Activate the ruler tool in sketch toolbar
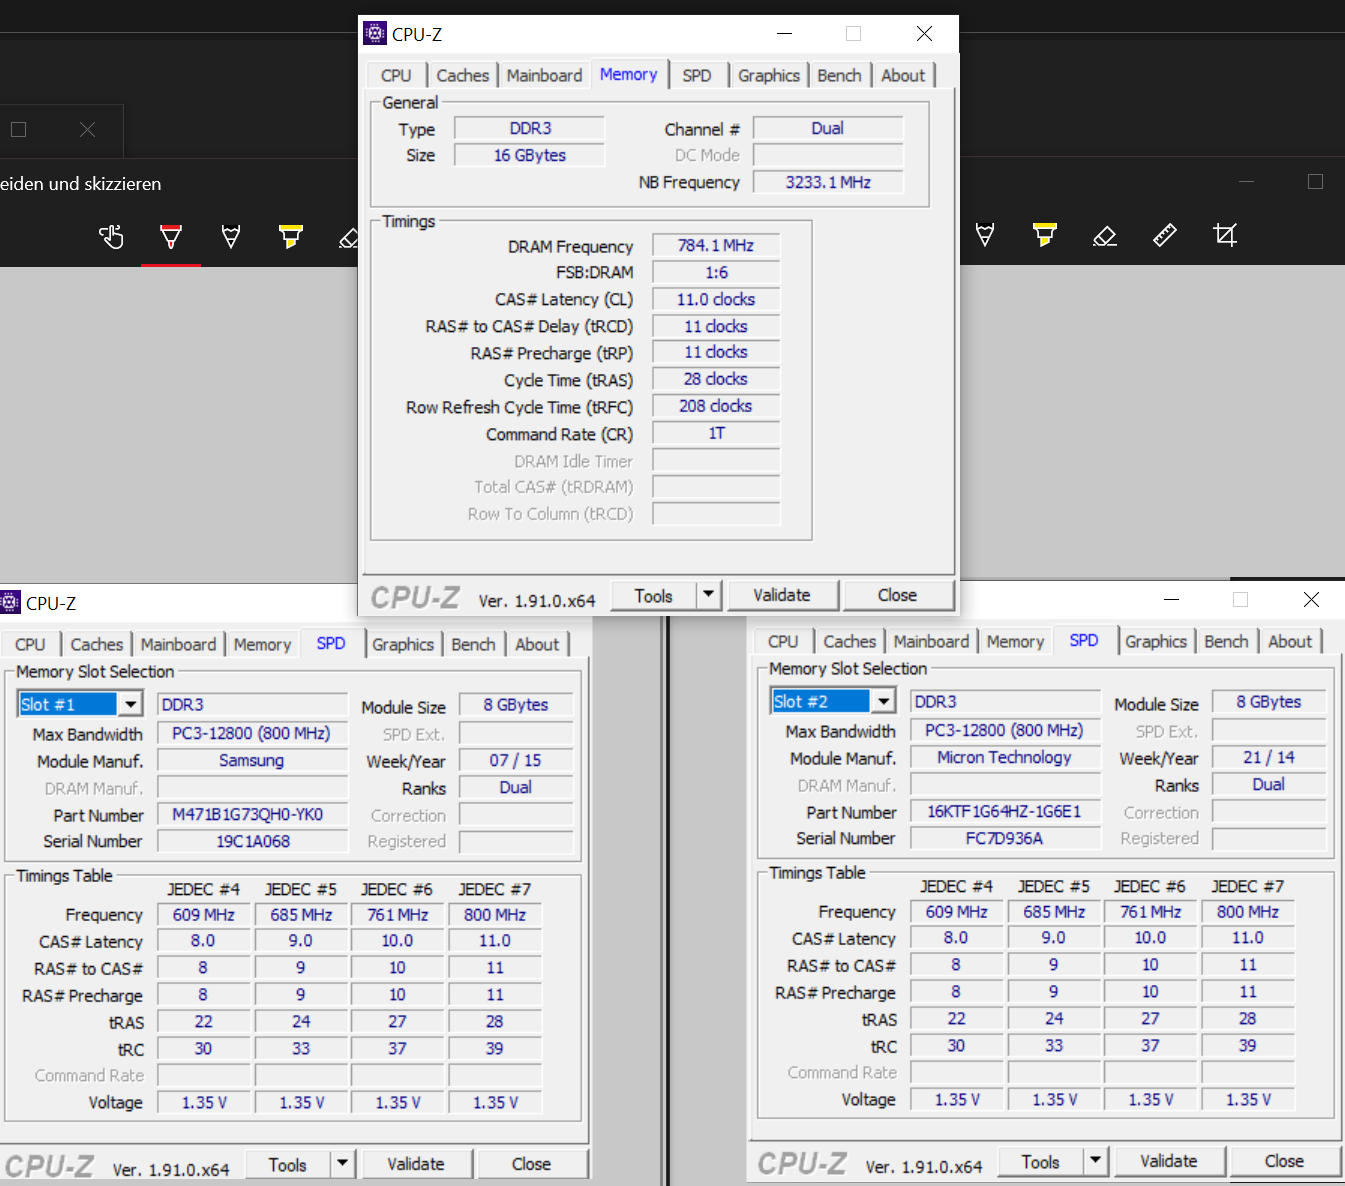 click(x=1165, y=235)
